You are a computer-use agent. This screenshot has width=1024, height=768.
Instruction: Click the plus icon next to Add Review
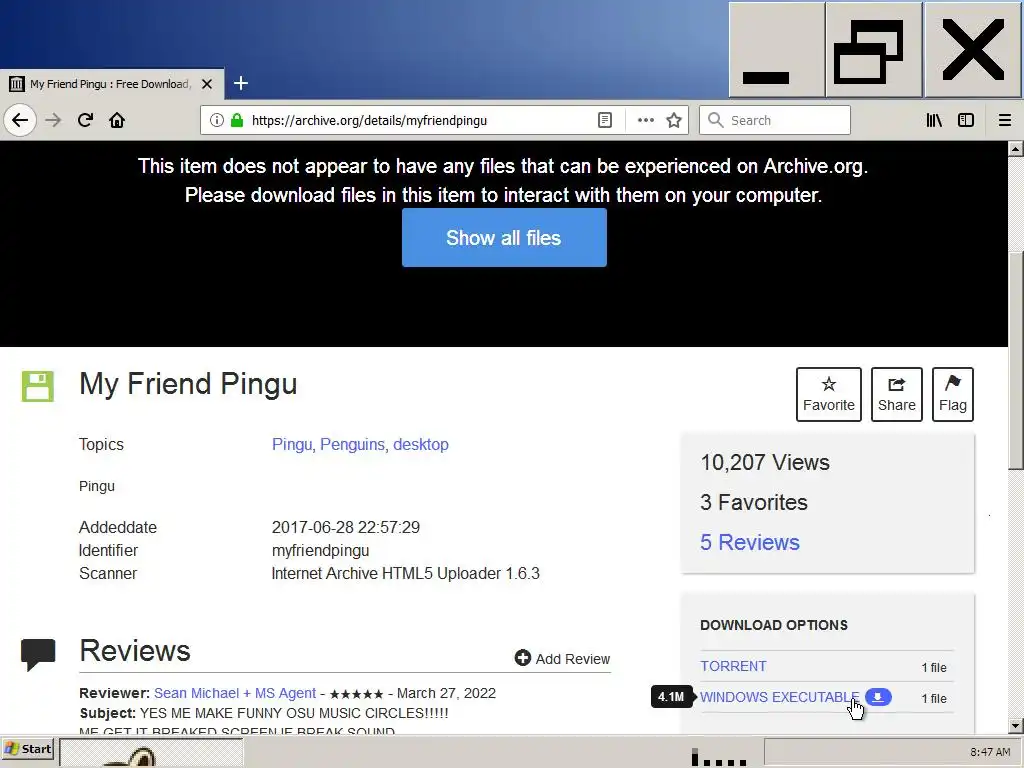tap(522, 658)
